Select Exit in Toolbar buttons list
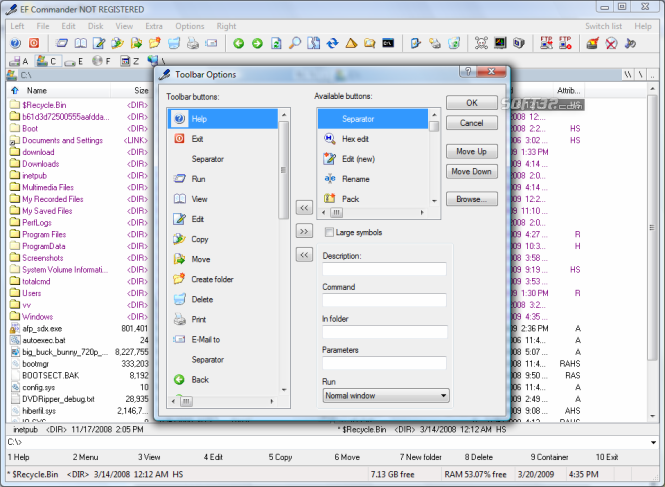The width and height of the screenshot is (665, 487). 223,139
